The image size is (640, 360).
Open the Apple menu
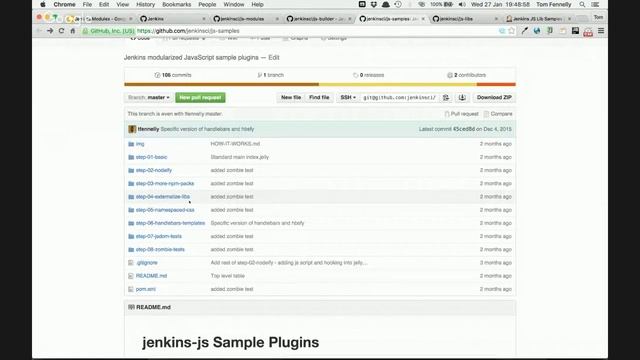click(x=42, y=4)
